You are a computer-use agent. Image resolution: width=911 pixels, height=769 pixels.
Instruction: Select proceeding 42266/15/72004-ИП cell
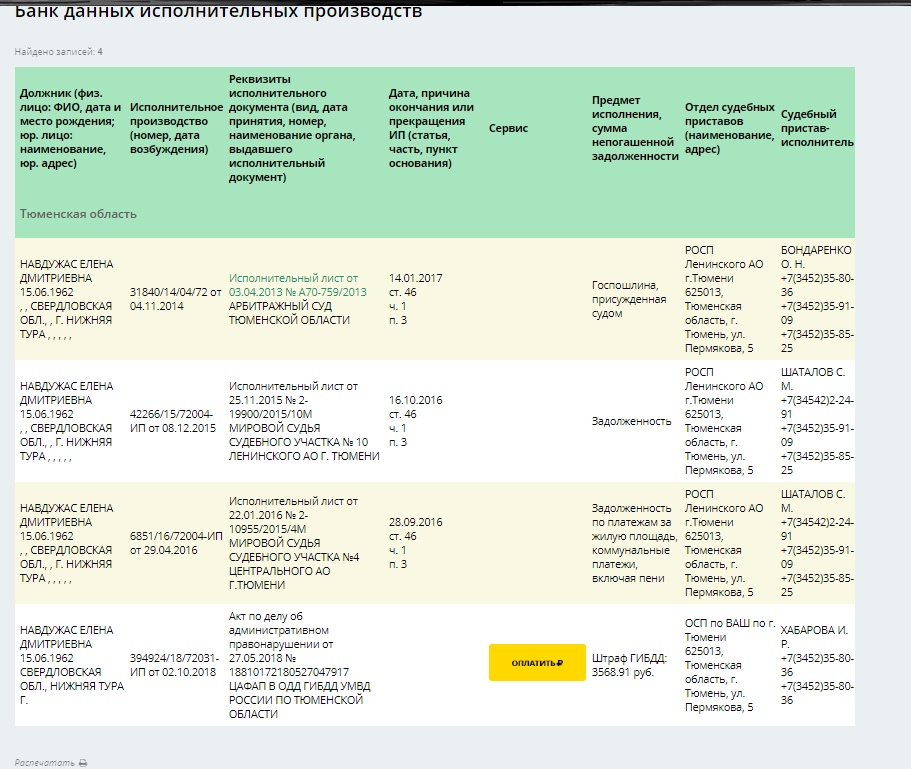click(x=173, y=421)
